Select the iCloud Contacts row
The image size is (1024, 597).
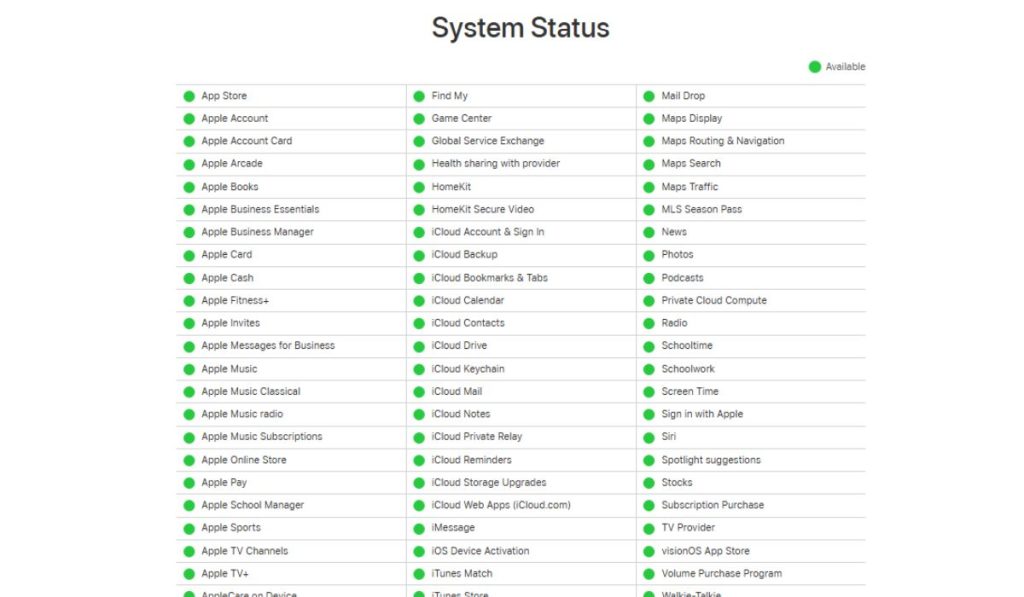coord(521,323)
